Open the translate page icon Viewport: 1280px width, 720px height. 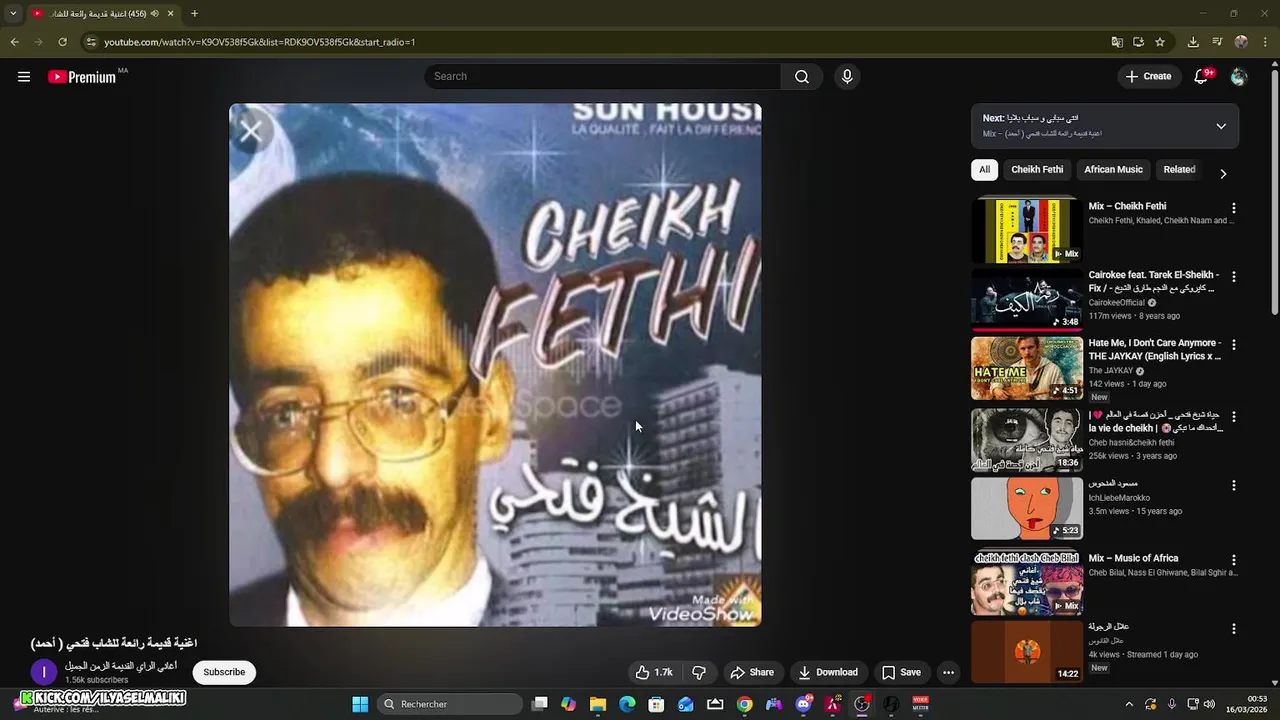[1117, 42]
